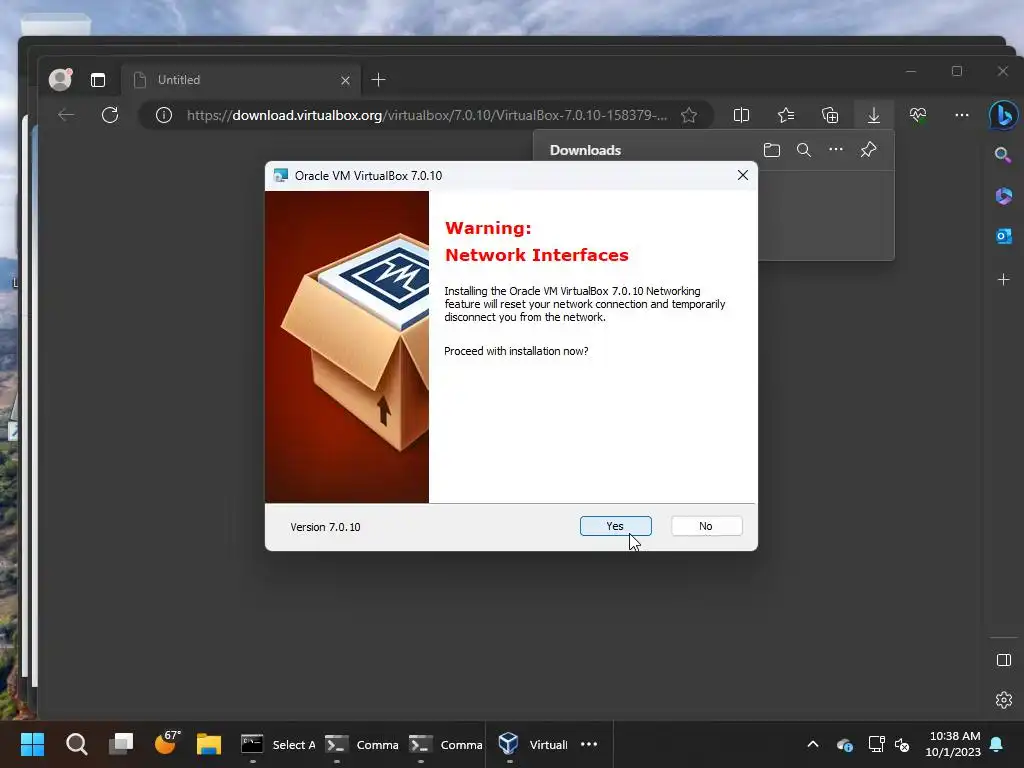This screenshot has height=768, width=1024.
Task: Open Outlook sidebar icon
Action: point(1004,236)
